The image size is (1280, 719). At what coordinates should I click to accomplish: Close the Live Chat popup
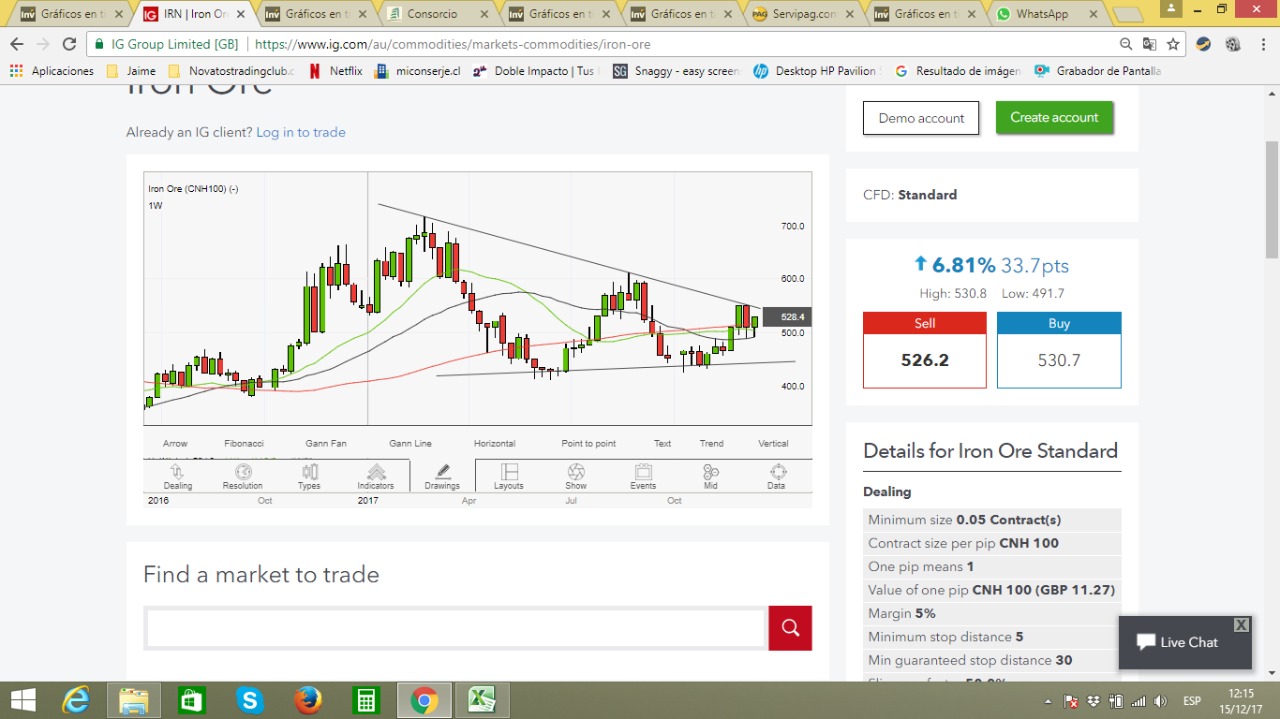1241,625
